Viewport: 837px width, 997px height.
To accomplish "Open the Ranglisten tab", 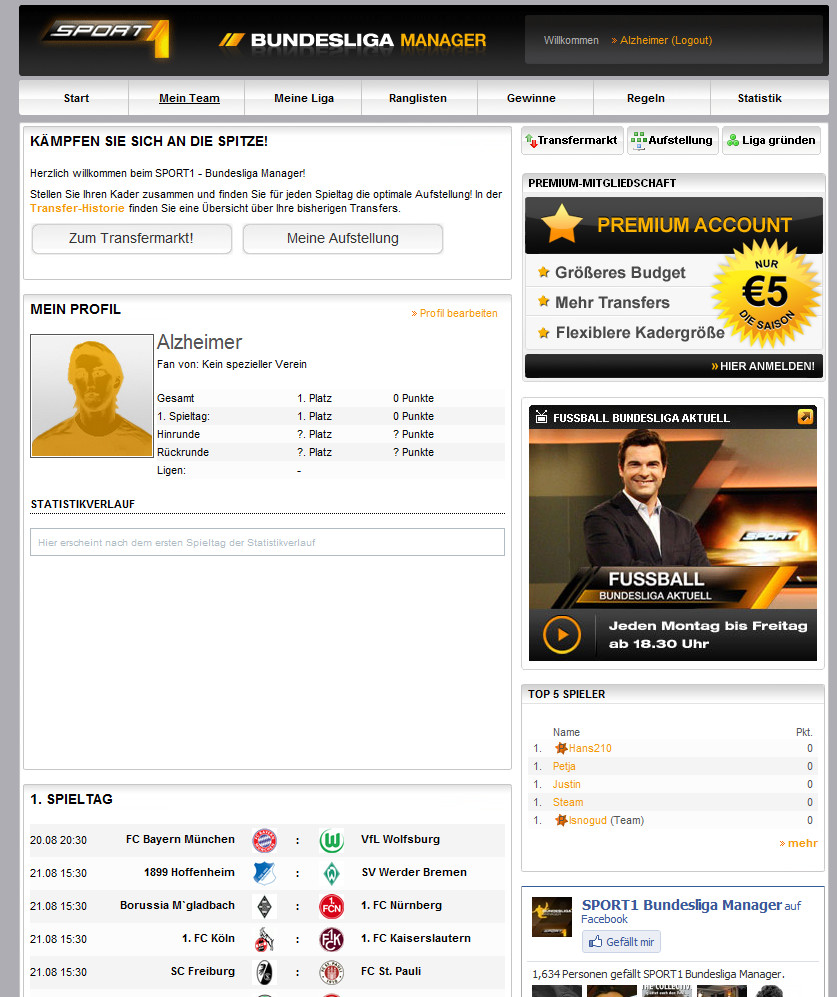I will [418, 98].
